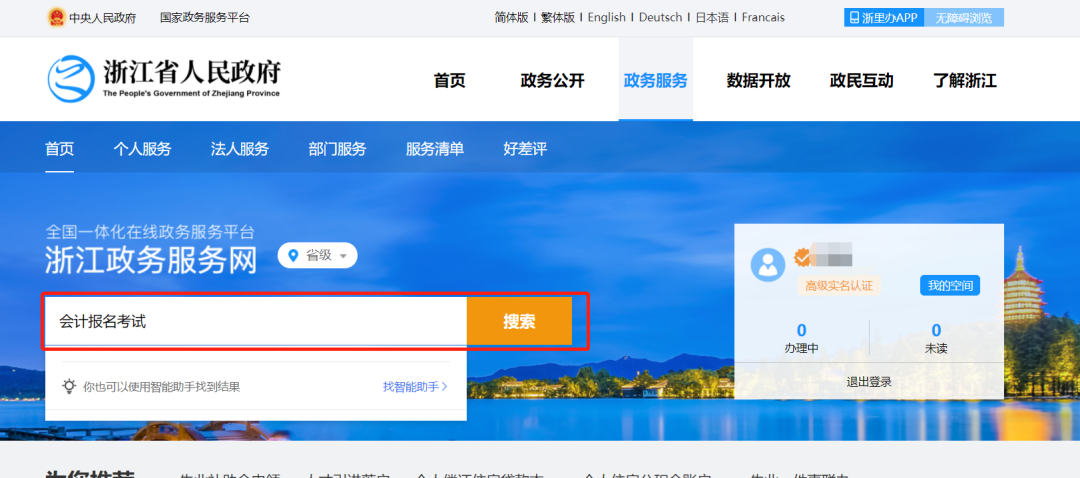
Task: Click the orange 搜索 button
Action: click(519, 321)
